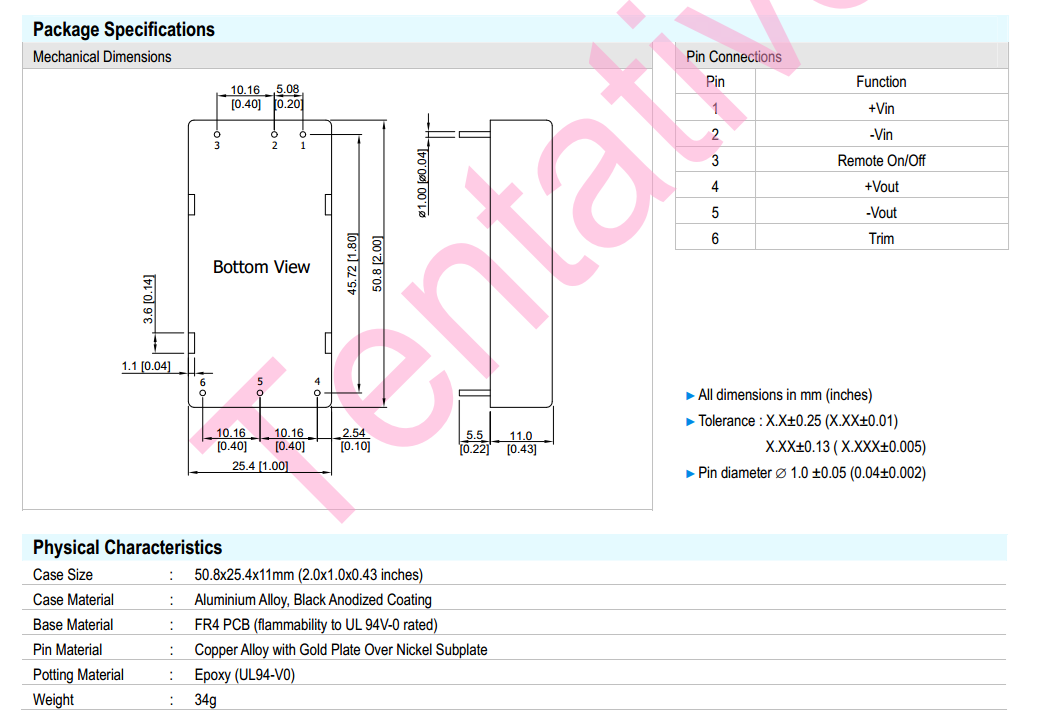Screen dimensions: 1058x711
Task: Select the '50.8 [2.00]' height dimension text
Action: point(377,264)
